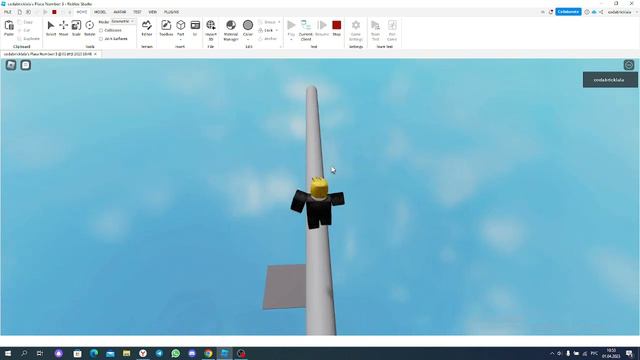Image resolution: width=640 pixels, height=360 pixels.
Task: Open the Material Manager
Action: pyautogui.click(x=231, y=30)
